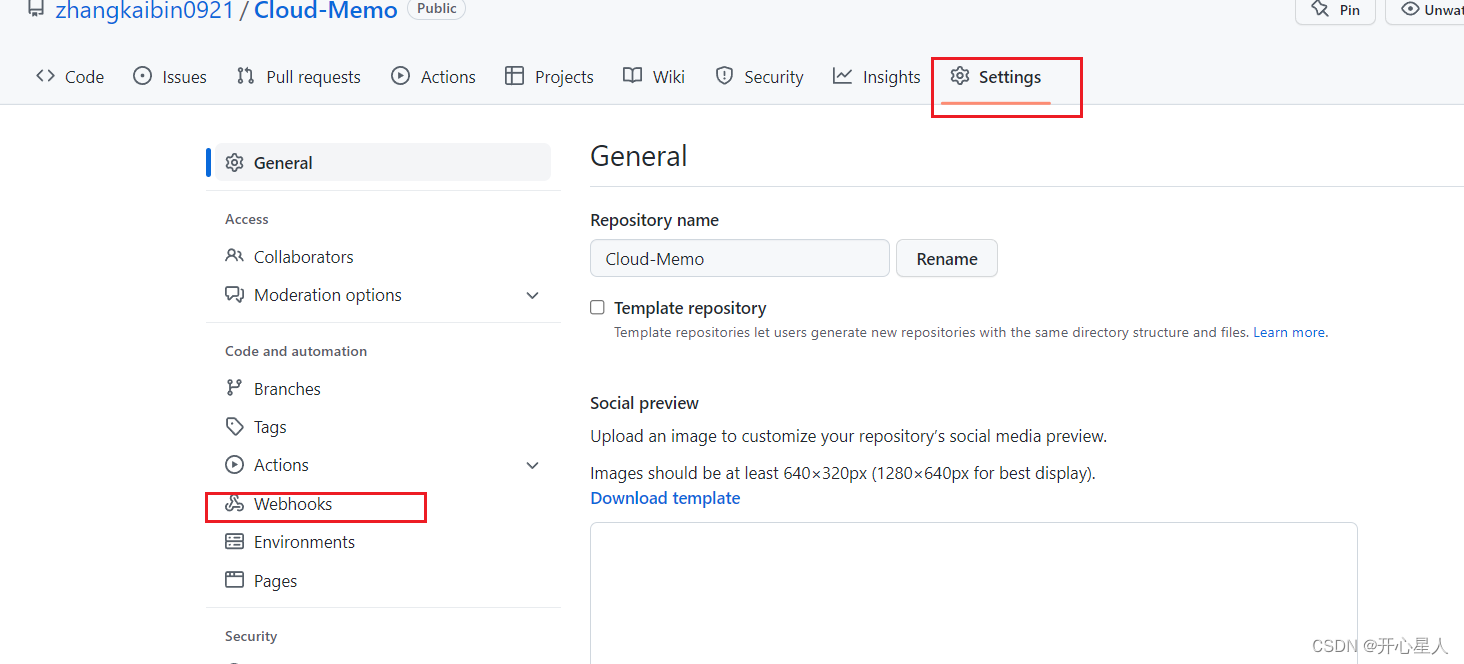This screenshot has width=1464, height=664.
Task: Click the Rename button
Action: (x=947, y=258)
